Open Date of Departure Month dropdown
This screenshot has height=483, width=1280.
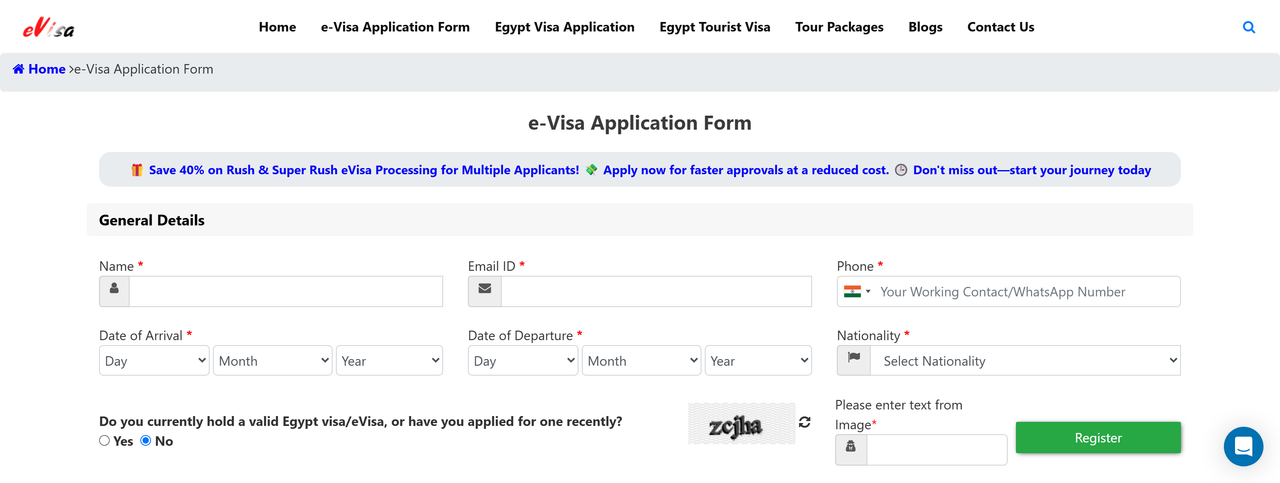(641, 361)
